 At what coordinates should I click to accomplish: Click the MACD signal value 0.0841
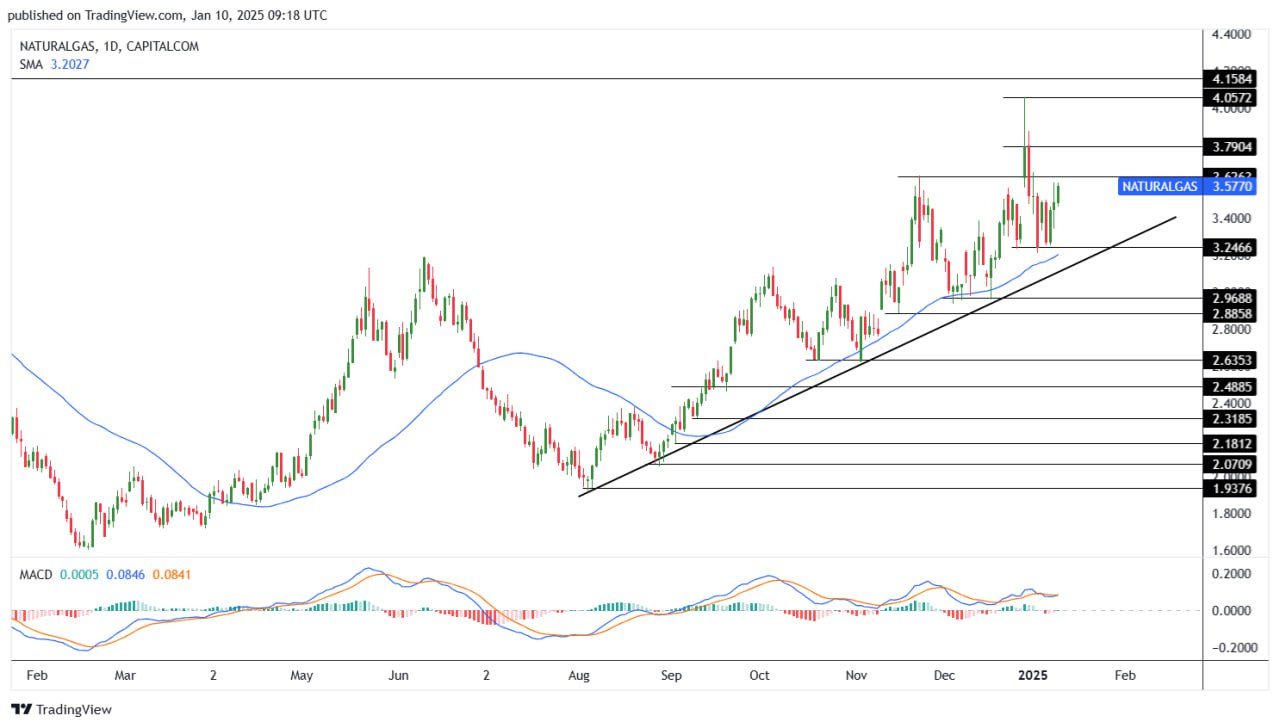(x=171, y=575)
